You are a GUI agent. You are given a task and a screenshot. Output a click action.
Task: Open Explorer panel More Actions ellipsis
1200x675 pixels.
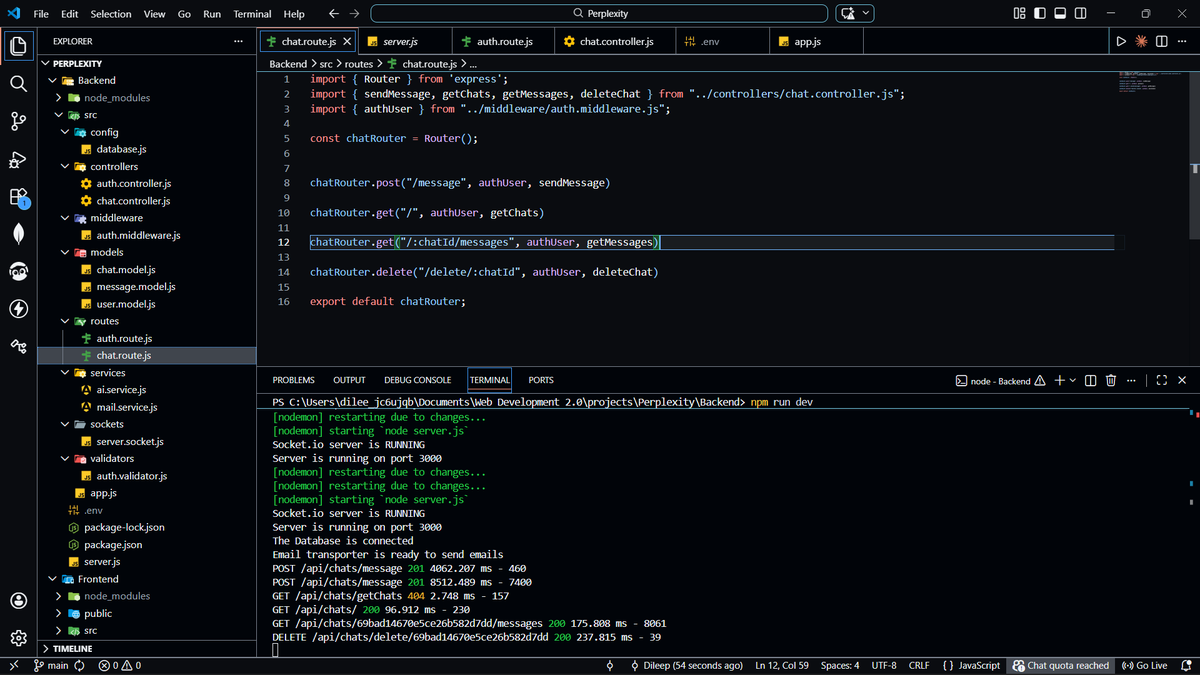click(238, 41)
